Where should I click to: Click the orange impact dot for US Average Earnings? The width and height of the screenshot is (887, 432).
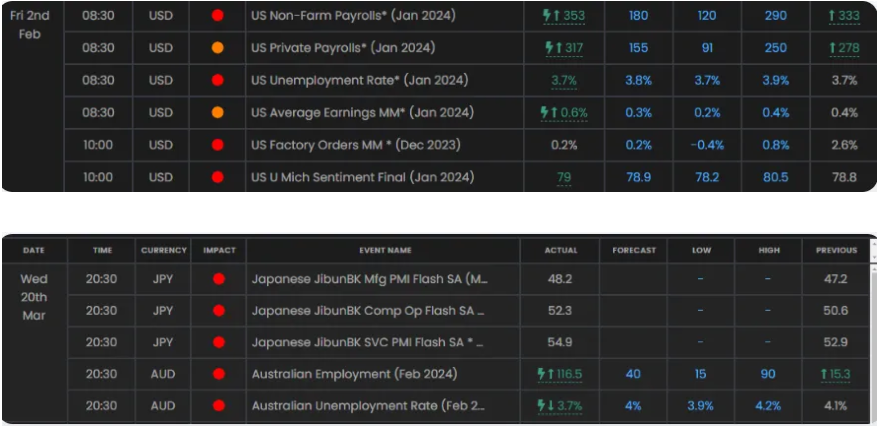[x=217, y=113]
